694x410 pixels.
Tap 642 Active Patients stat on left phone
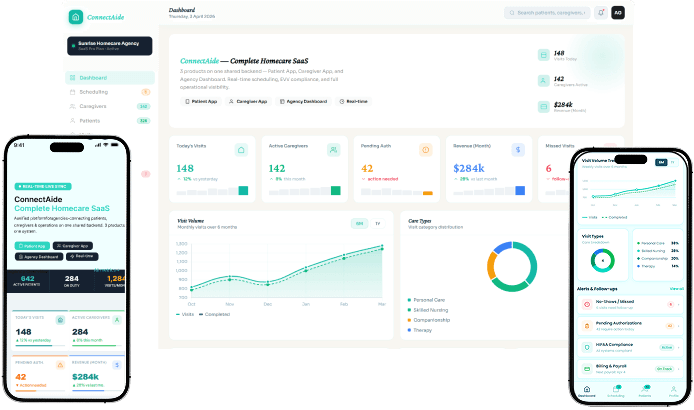click(x=27, y=281)
